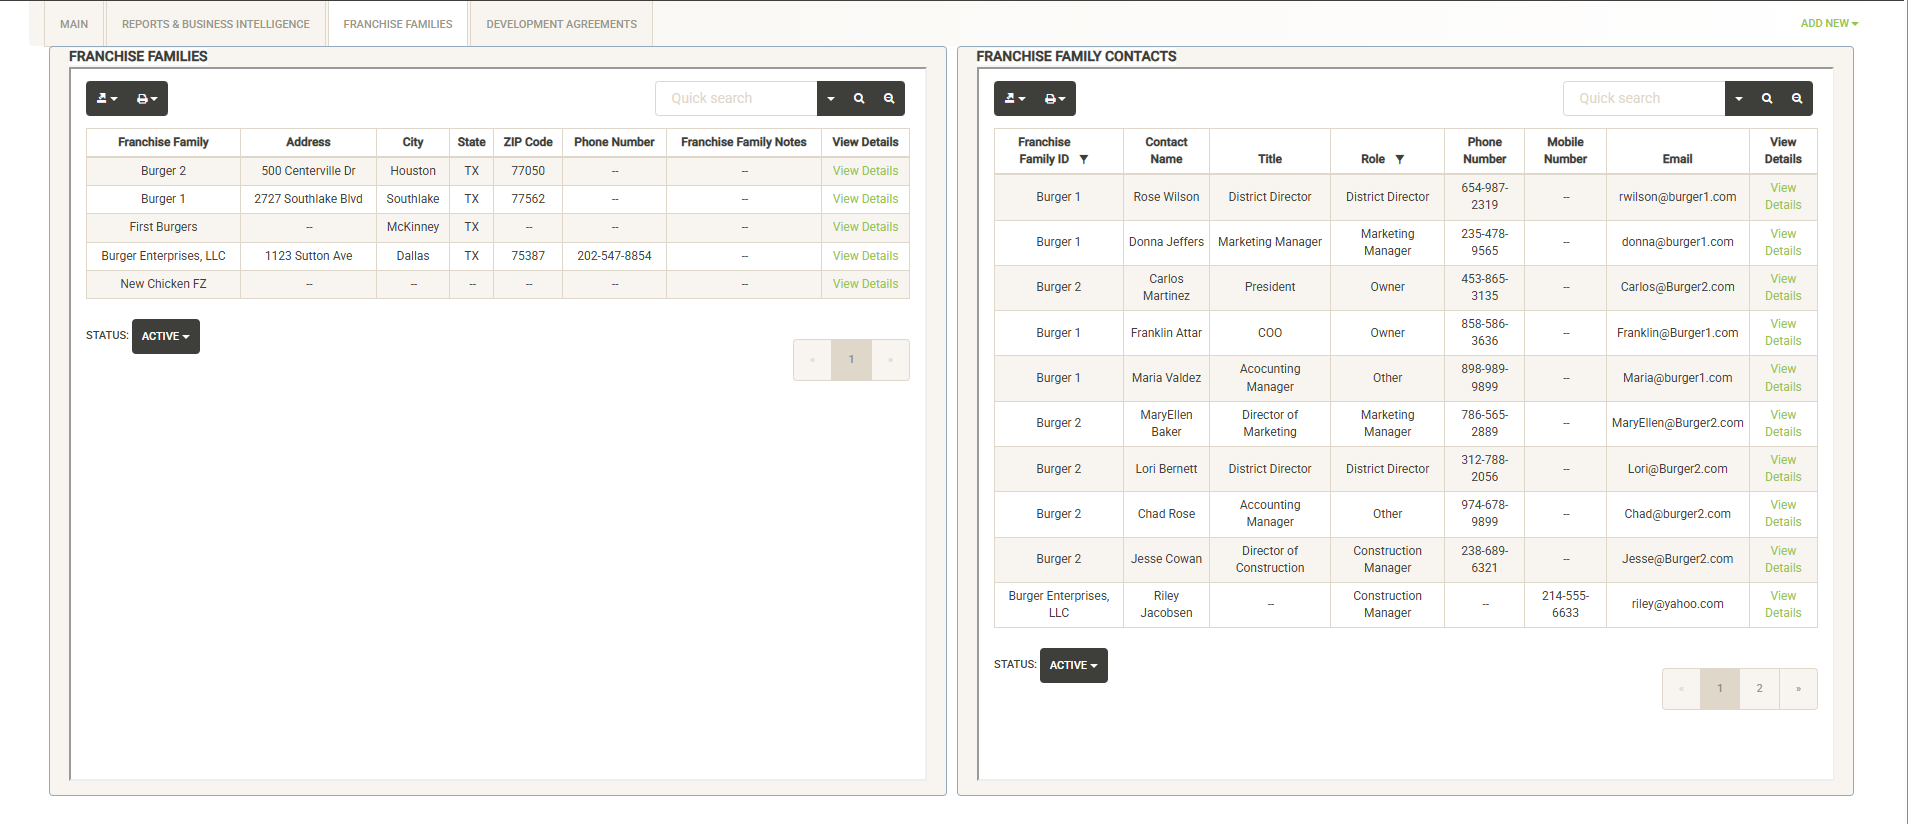Expand search options dropdown in Franchise Families
1908x824 pixels.
(x=831, y=99)
